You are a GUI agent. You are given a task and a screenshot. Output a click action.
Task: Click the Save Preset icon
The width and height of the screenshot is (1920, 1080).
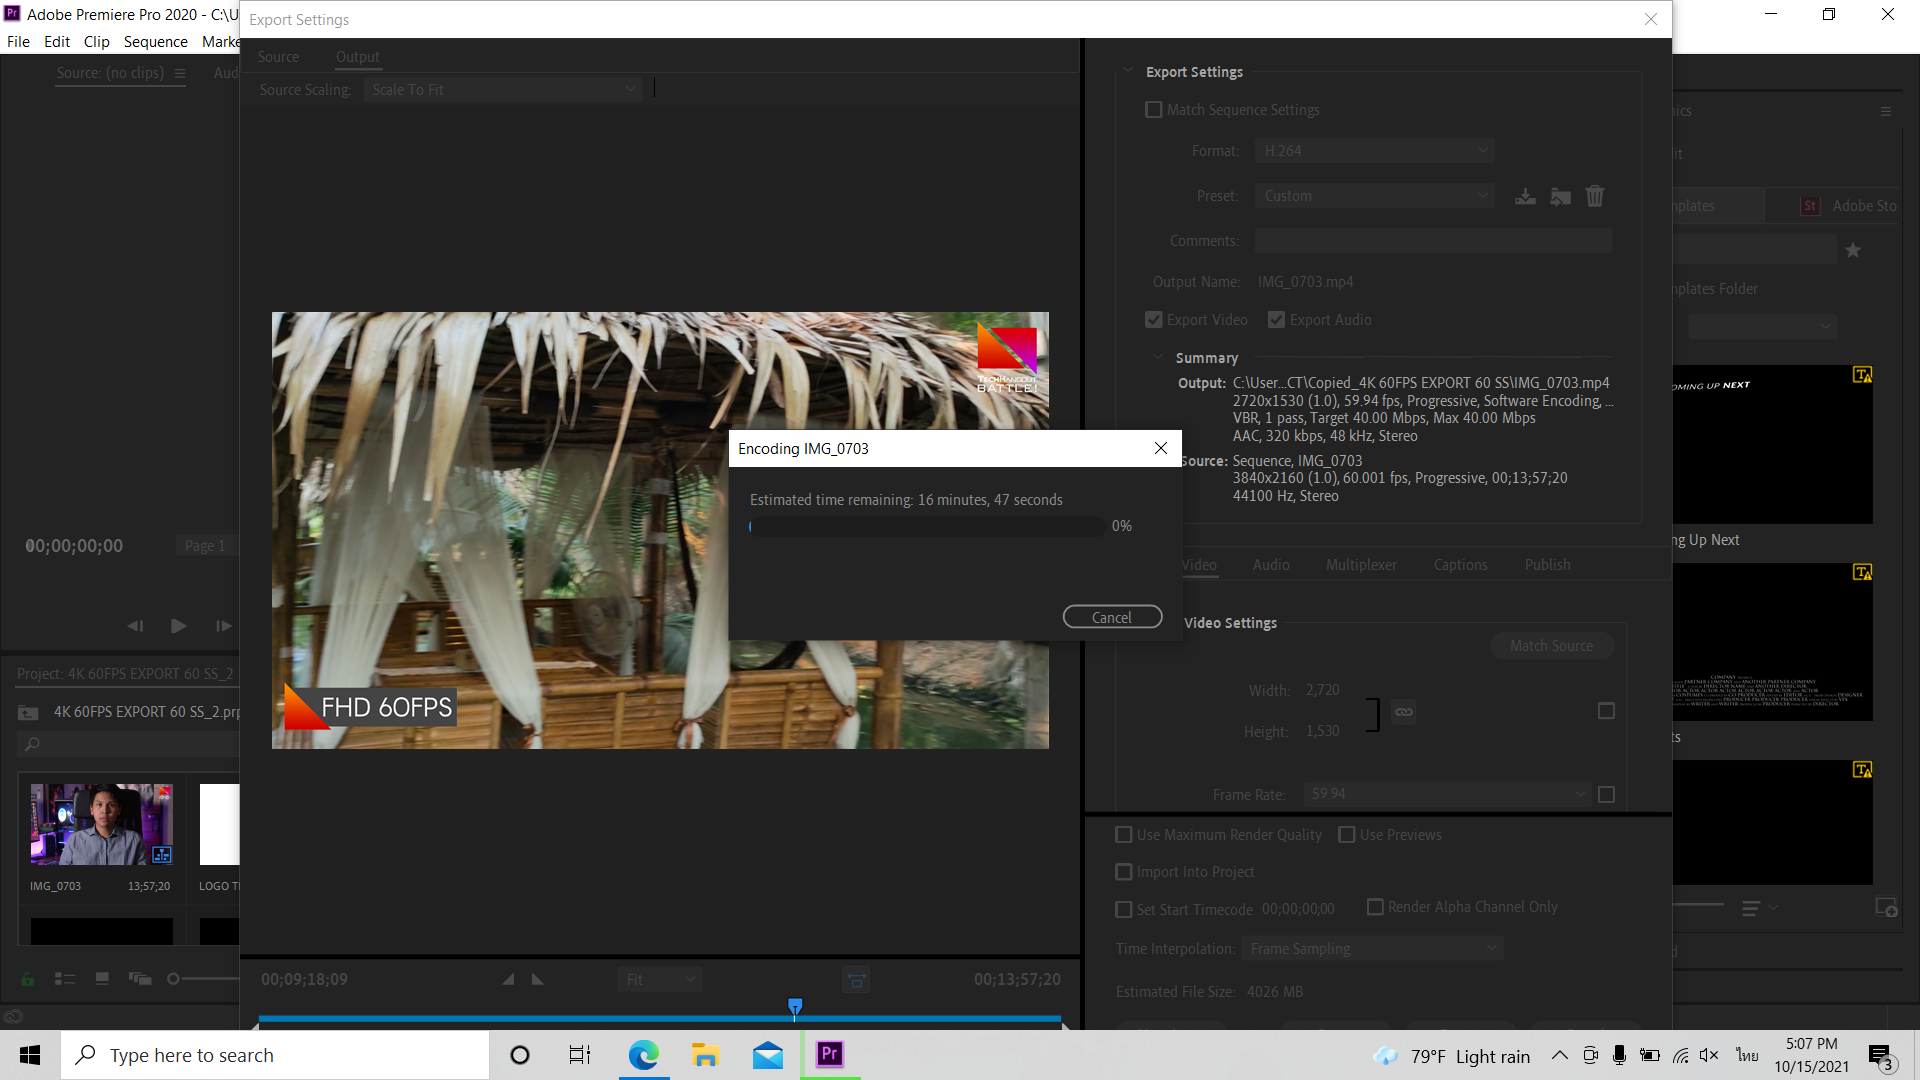coord(1525,196)
